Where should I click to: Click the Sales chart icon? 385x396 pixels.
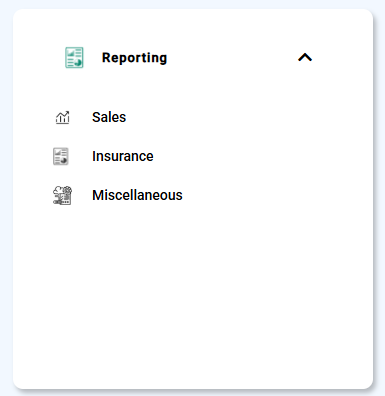(x=62, y=117)
